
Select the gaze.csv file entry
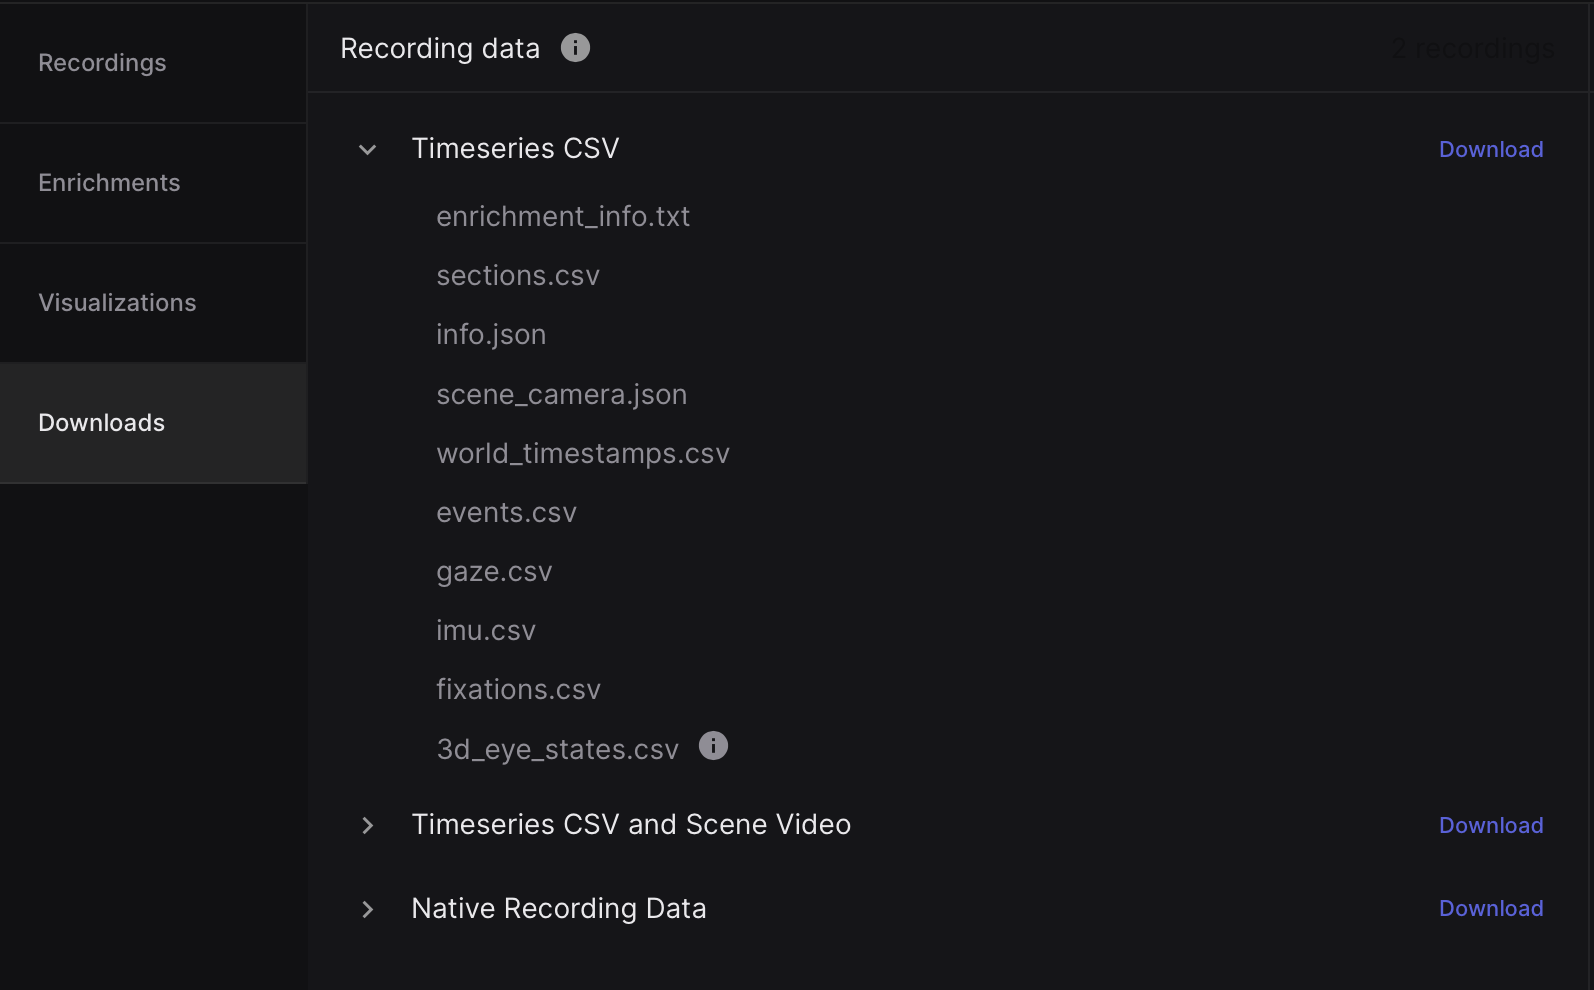point(494,572)
